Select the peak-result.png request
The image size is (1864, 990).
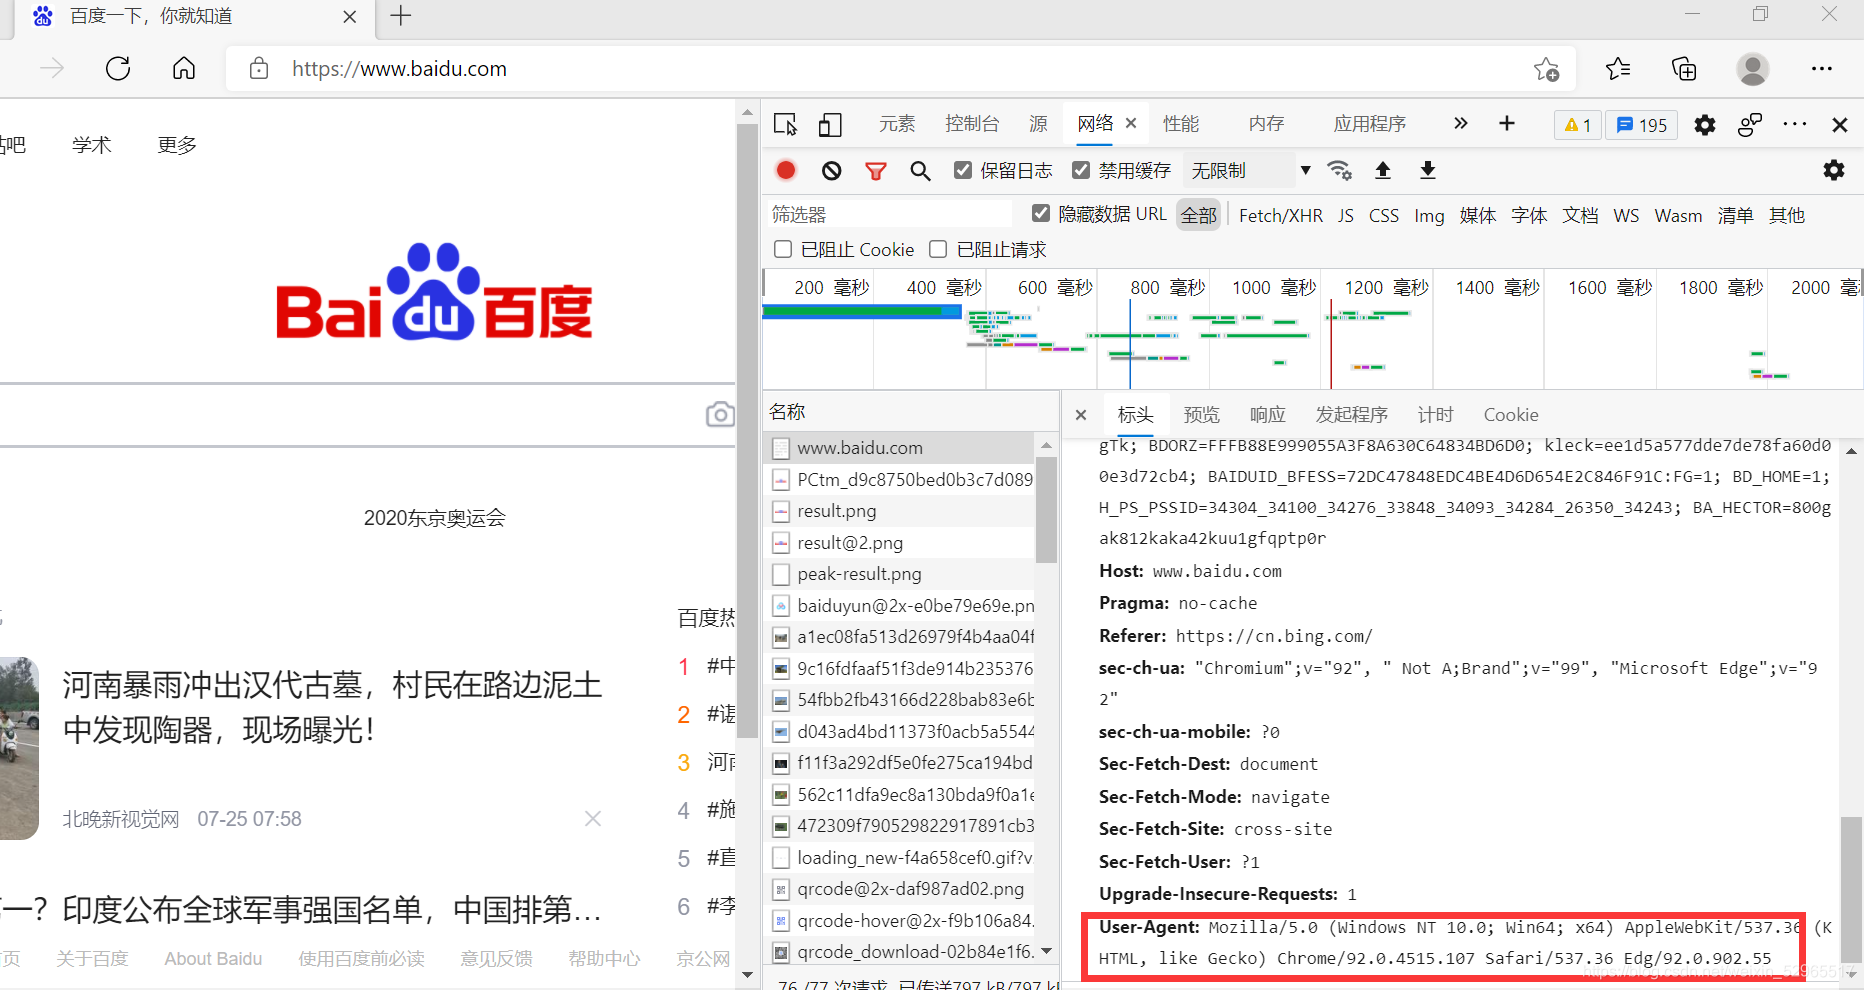(x=899, y=574)
